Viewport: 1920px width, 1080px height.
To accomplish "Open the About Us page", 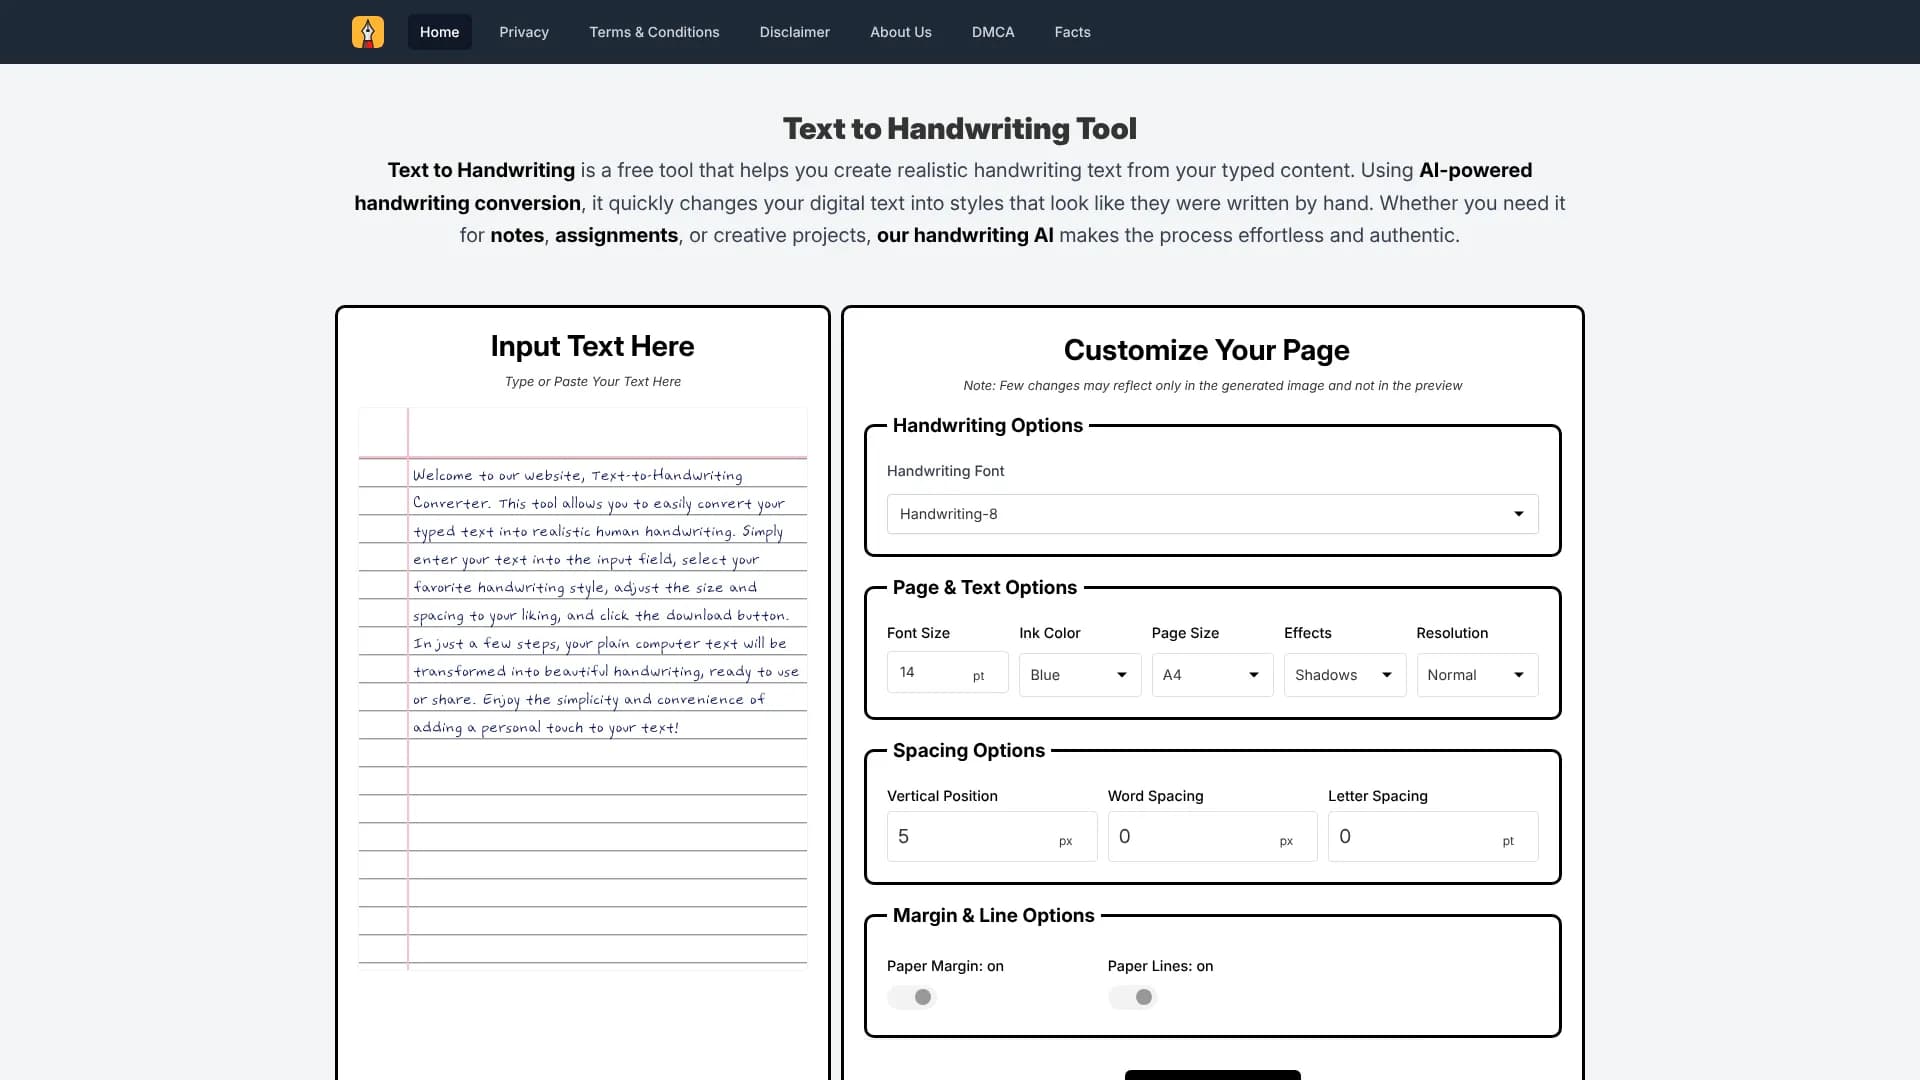I will (900, 32).
